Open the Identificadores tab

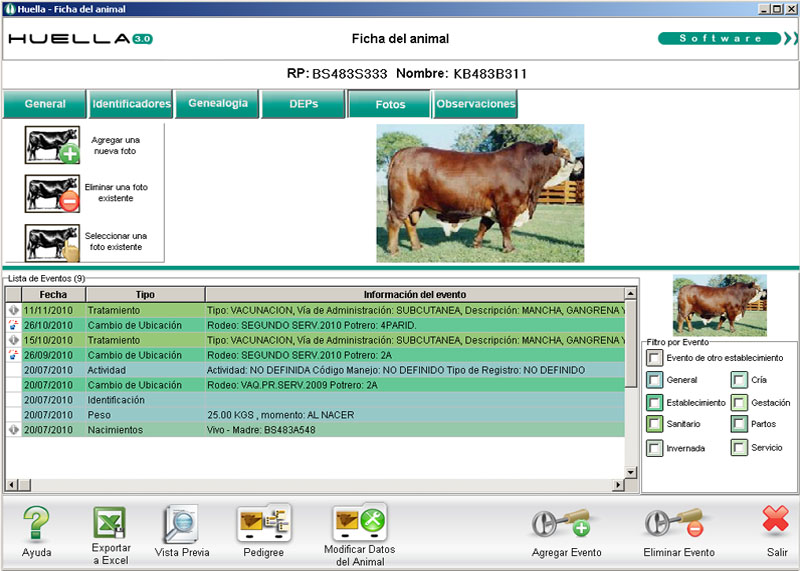[131, 104]
